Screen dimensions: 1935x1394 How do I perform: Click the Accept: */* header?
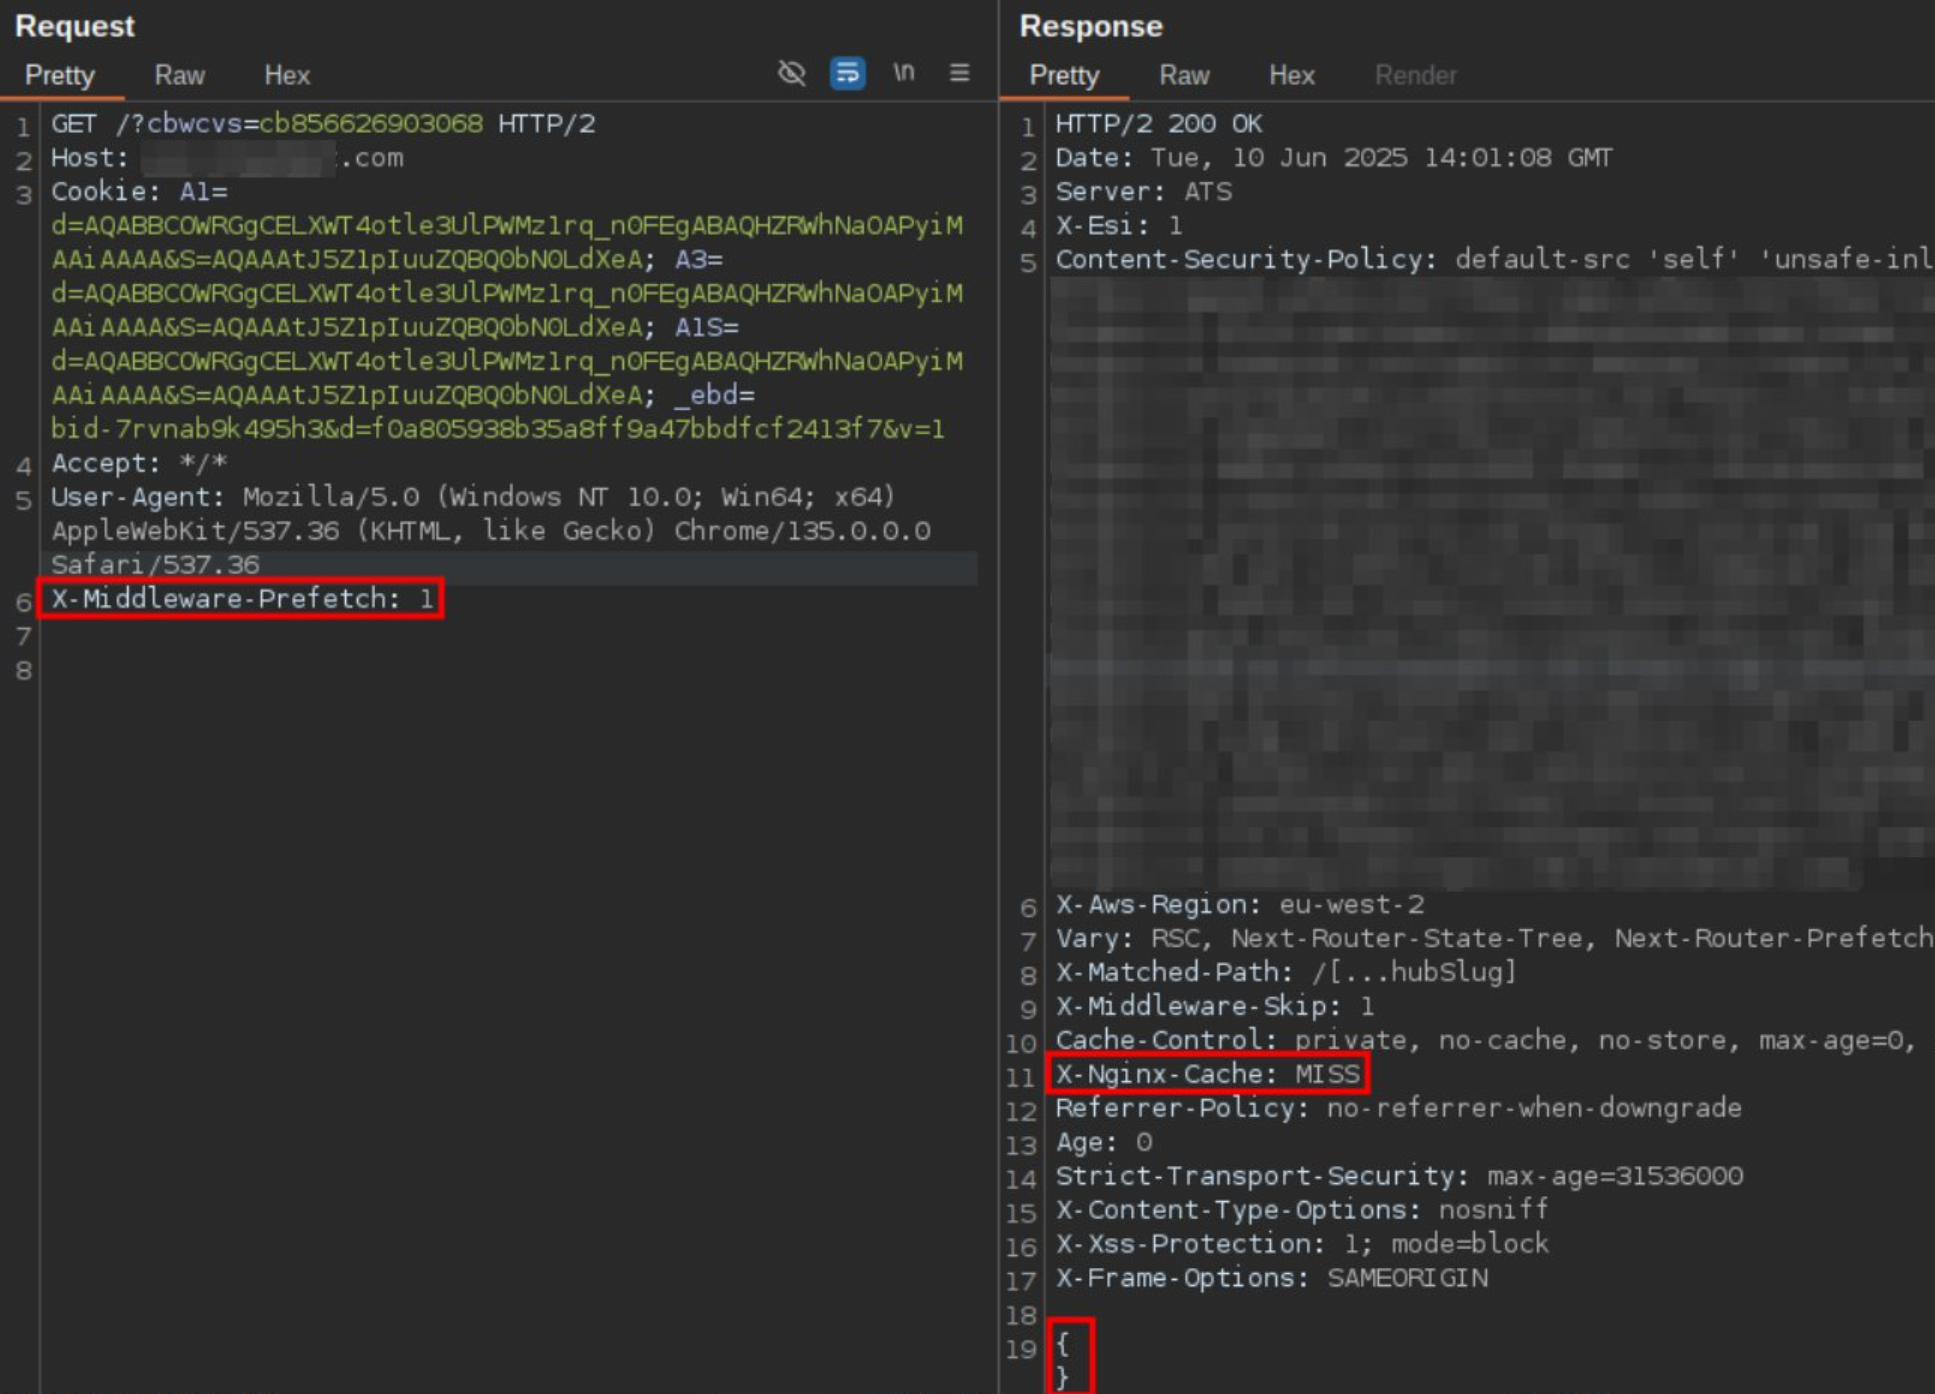click(x=139, y=464)
